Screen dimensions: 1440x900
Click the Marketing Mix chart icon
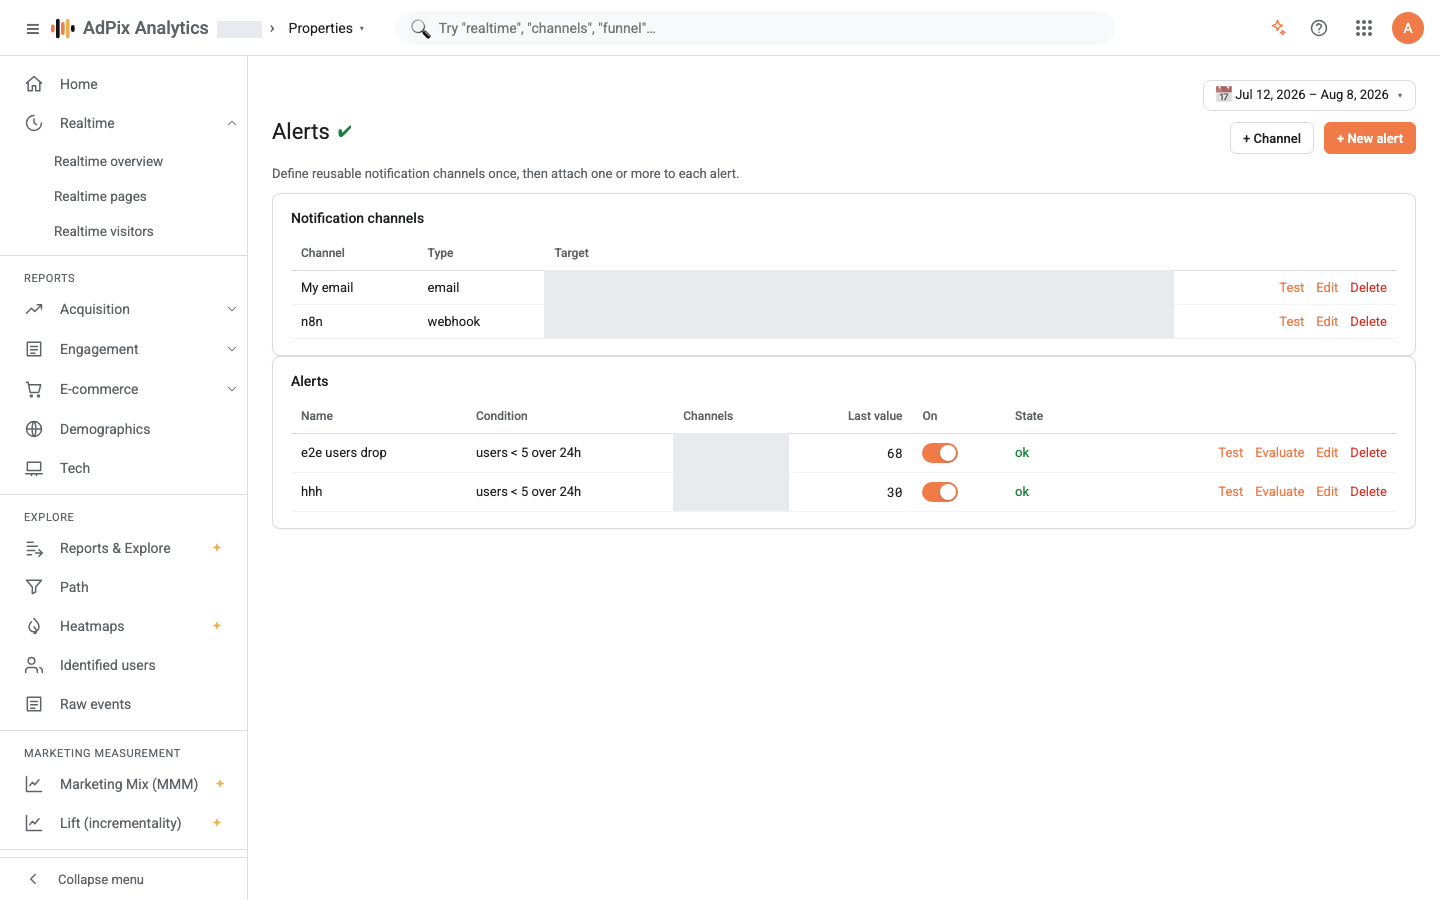34,784
